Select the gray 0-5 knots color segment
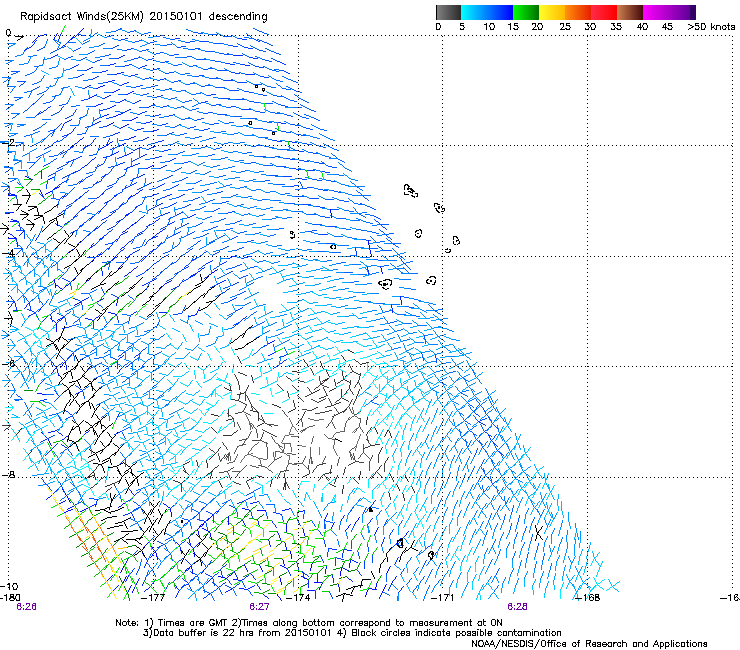740x650 pixels. tap(448, 12)
